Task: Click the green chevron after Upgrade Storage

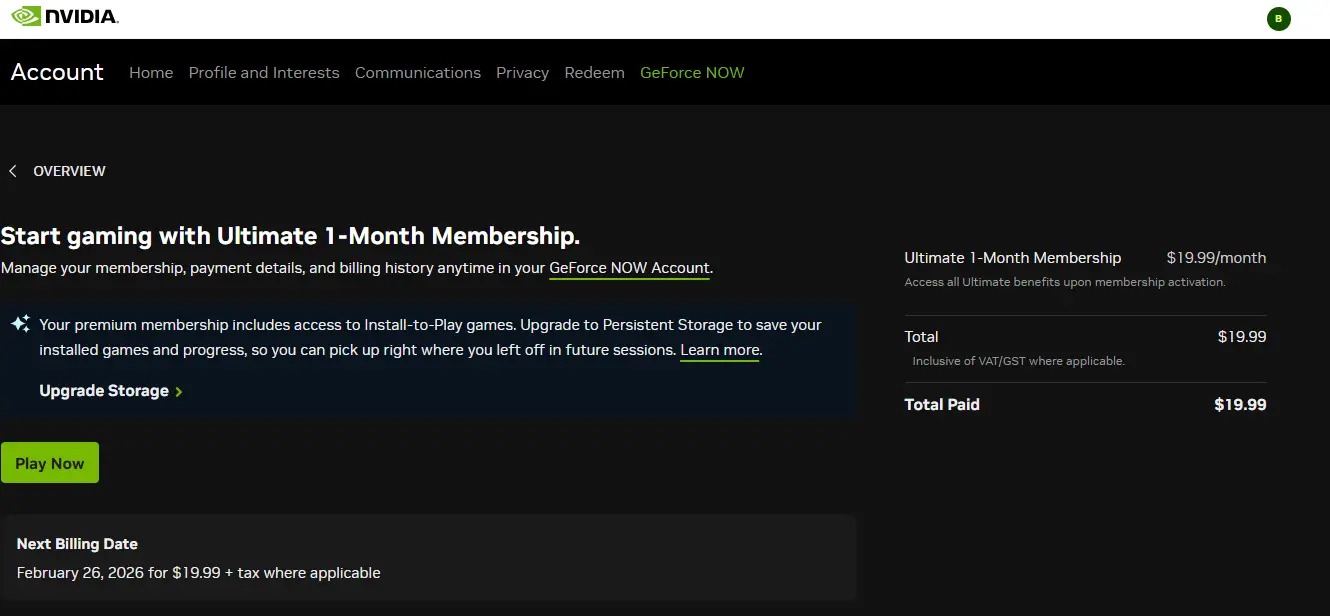Action: coord(179,392)
